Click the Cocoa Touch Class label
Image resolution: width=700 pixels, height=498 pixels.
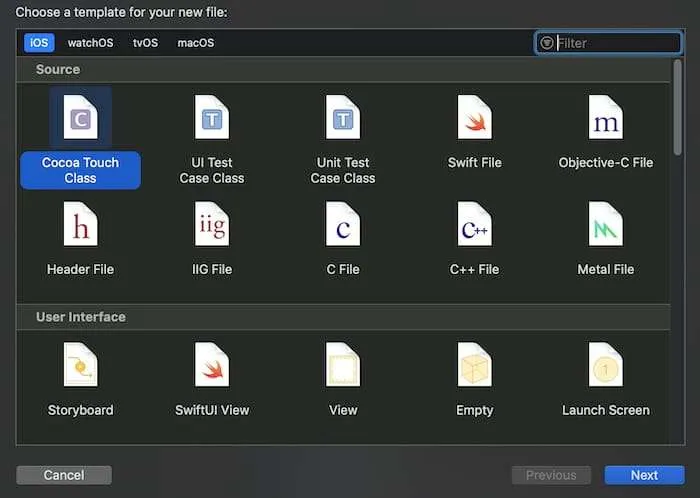pyautogui.click(x=80, y=170)
